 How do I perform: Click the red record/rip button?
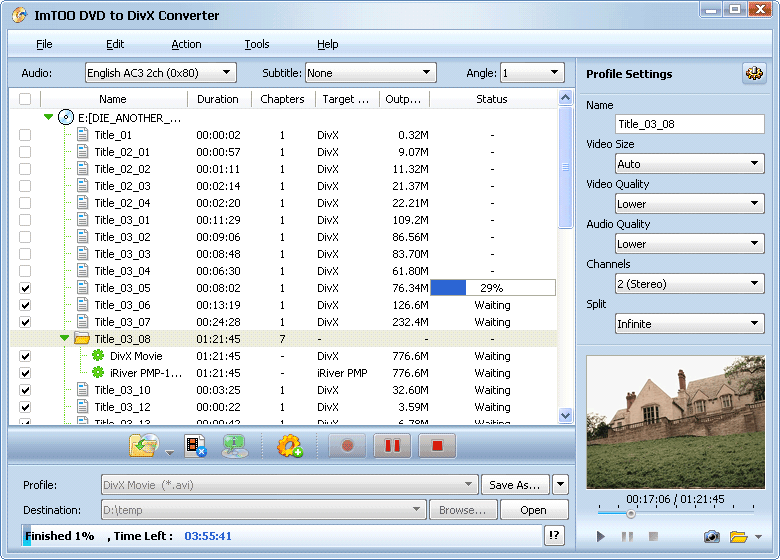(347, 446)
